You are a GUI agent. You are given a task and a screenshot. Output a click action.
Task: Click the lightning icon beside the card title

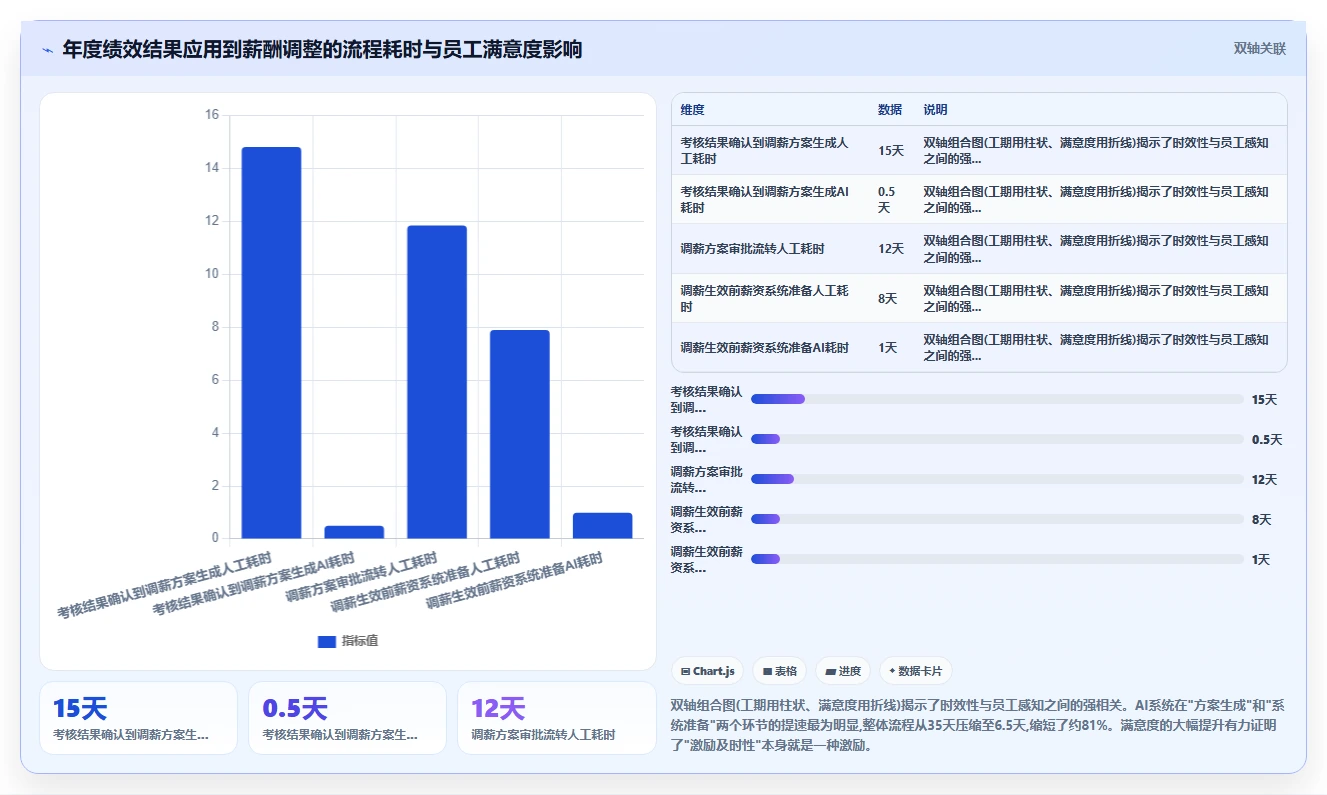48,50
